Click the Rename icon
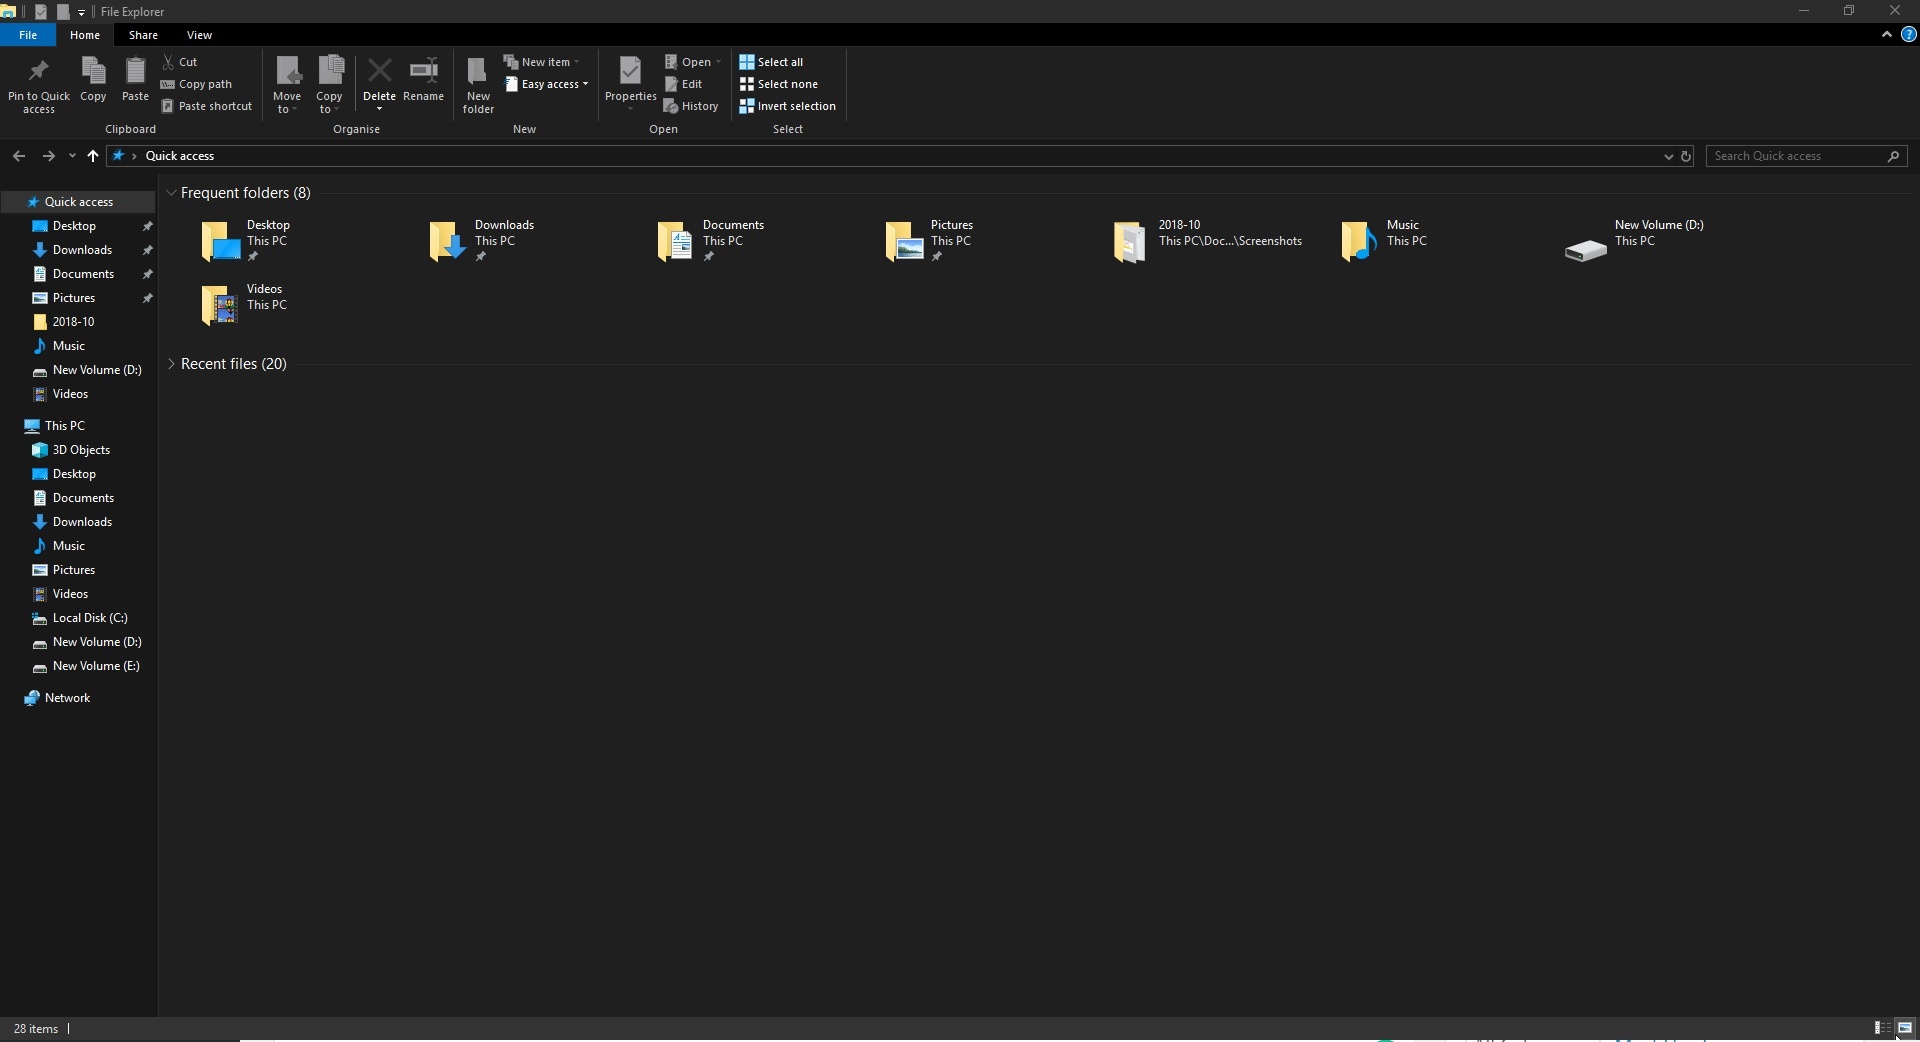The image size is (1920, 1042). [424, 80]
